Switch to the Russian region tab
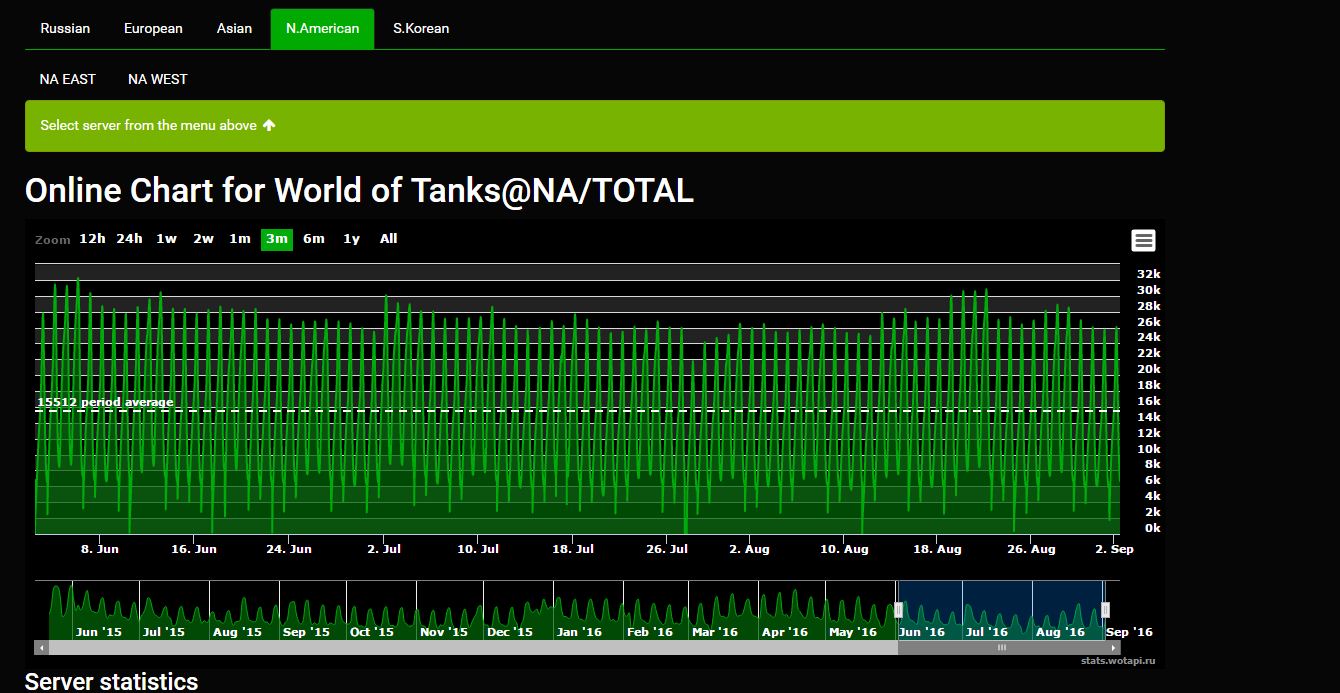Screen dimensions: 1340x693 click(x=65, y=28)
